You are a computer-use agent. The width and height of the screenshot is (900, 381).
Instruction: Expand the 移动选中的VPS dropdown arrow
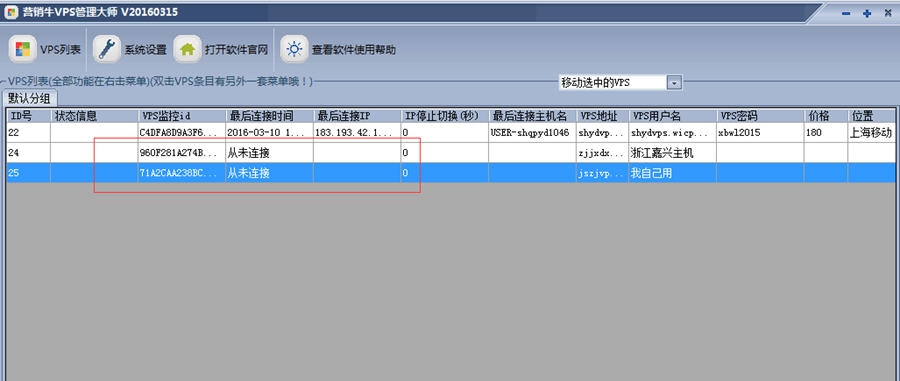click(674, 83)
